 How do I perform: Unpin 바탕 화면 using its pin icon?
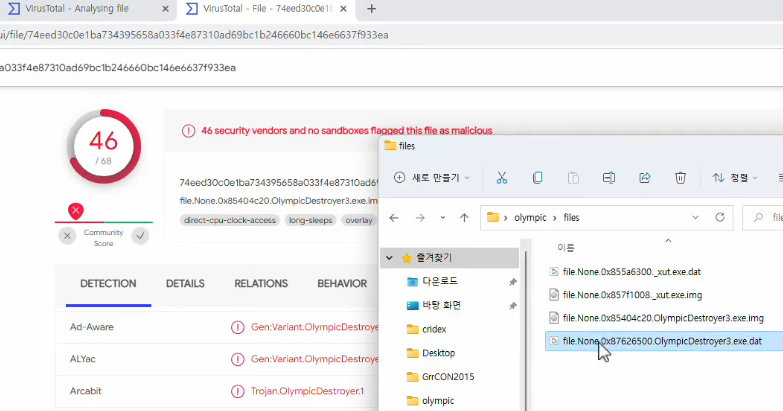click(512, 306)
